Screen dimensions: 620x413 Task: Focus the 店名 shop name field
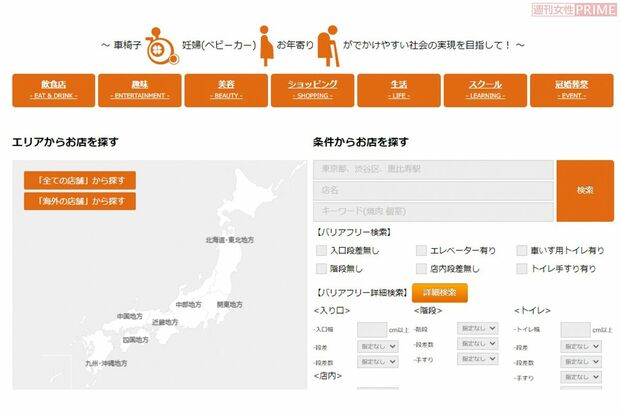pyautogui.click(x=433, y=191)
